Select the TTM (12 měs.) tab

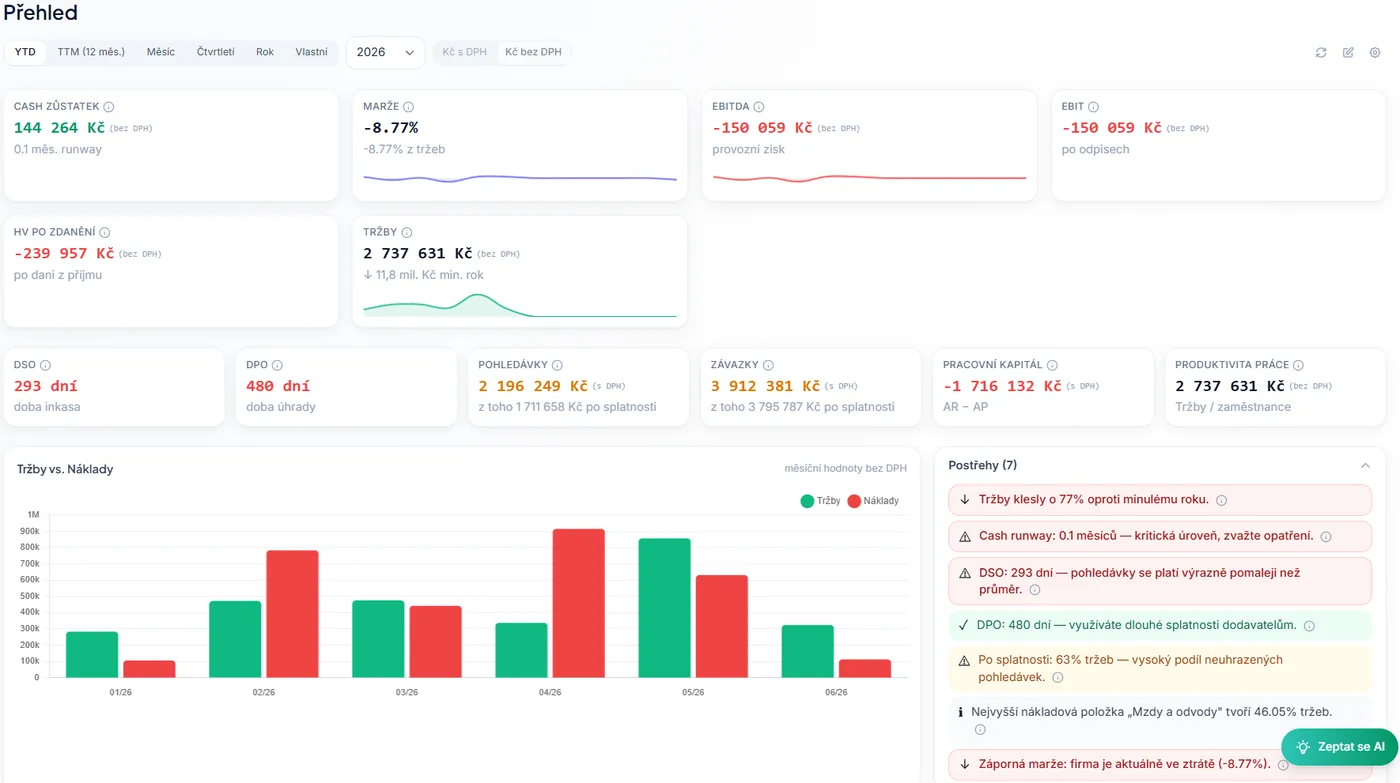point(91,52)
